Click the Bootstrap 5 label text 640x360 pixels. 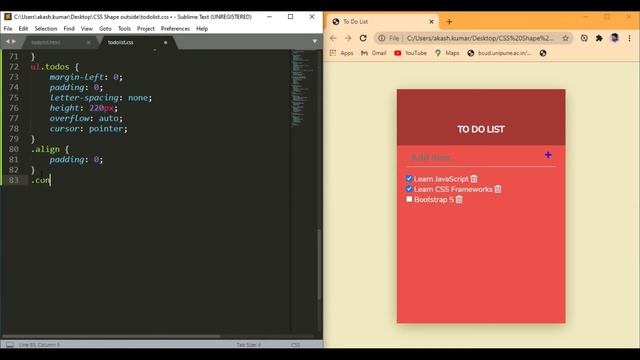pyautogui.click(x=434, y=200)
